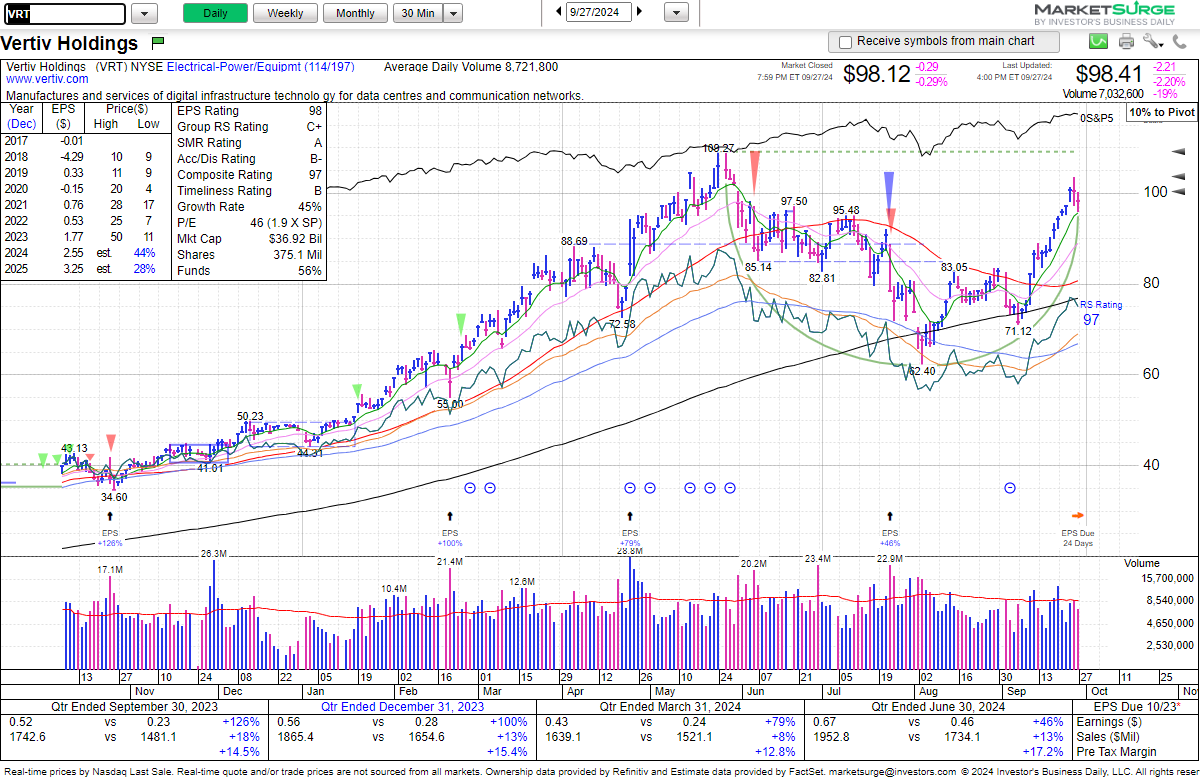This screenshot has height=782, width=1200.
Task: Advance to next date with right arrow
Action: 640,12
